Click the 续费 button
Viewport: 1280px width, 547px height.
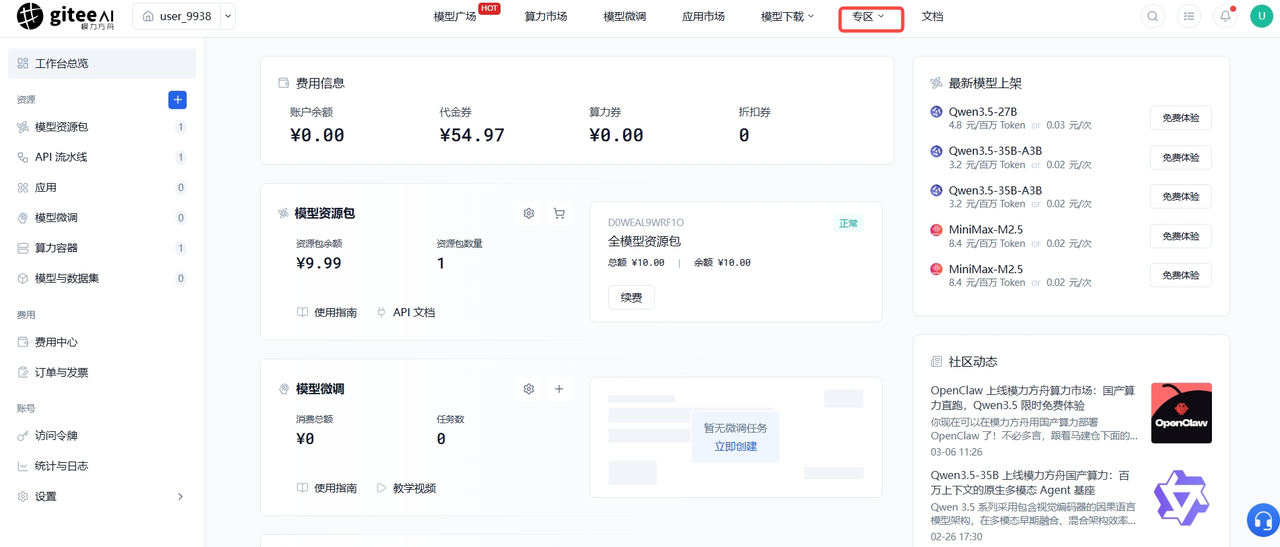(631, 297)
